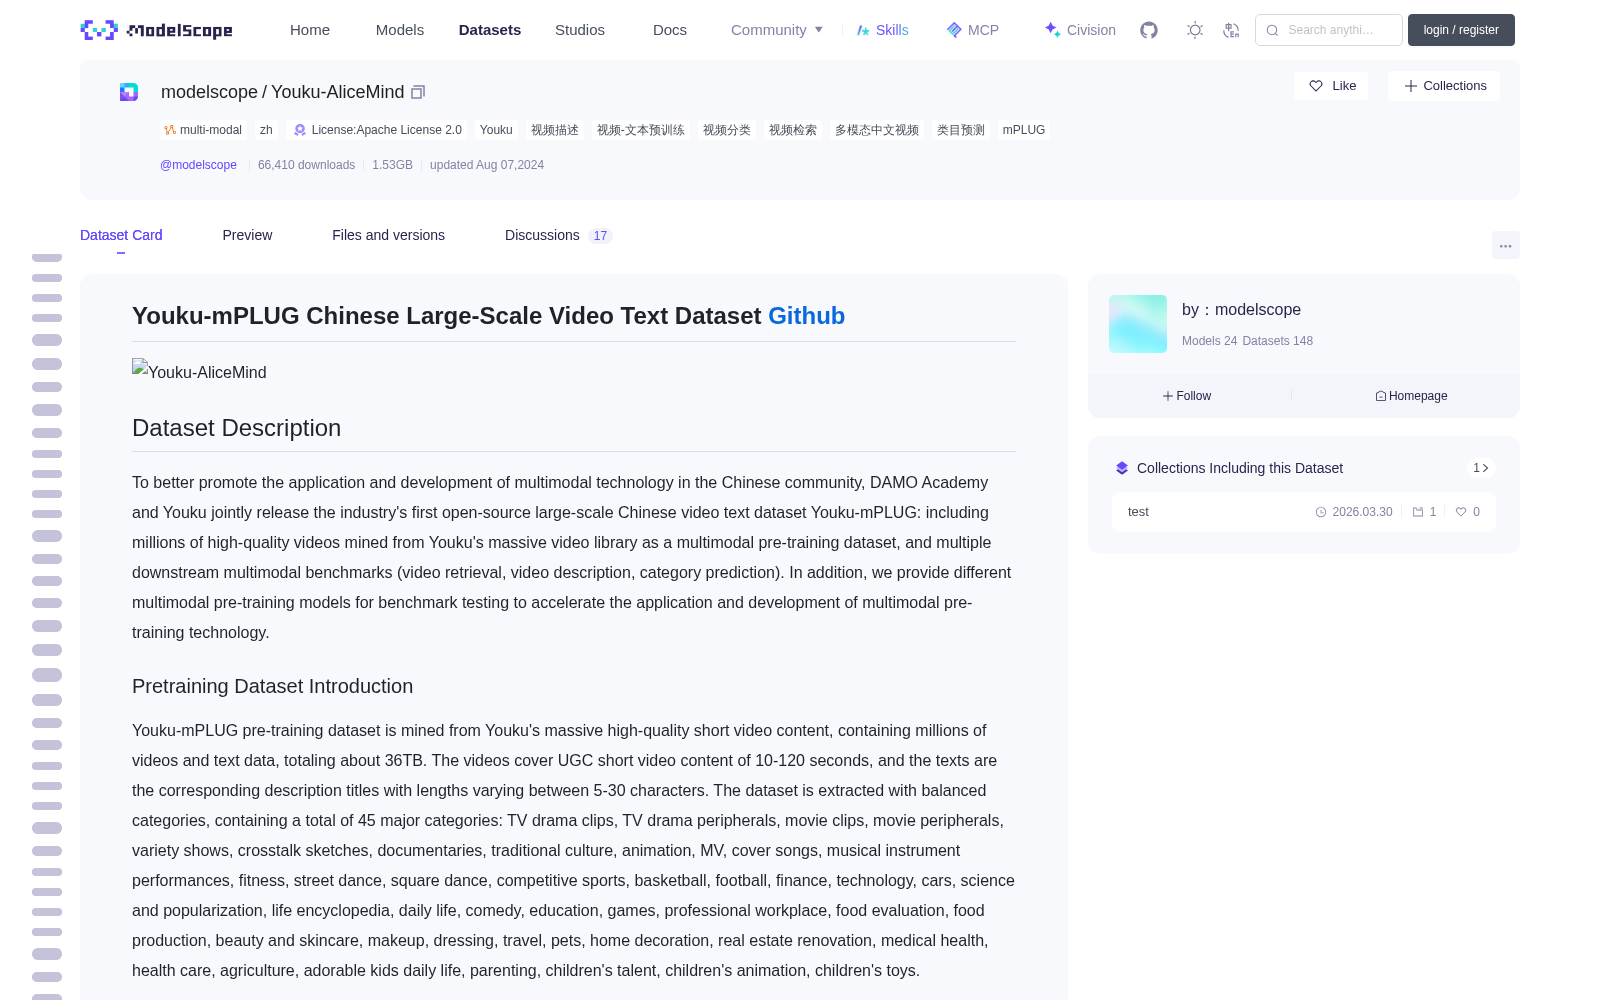
Task: Go to Home in the navigation bar
Action: click(x=310, y=30)
